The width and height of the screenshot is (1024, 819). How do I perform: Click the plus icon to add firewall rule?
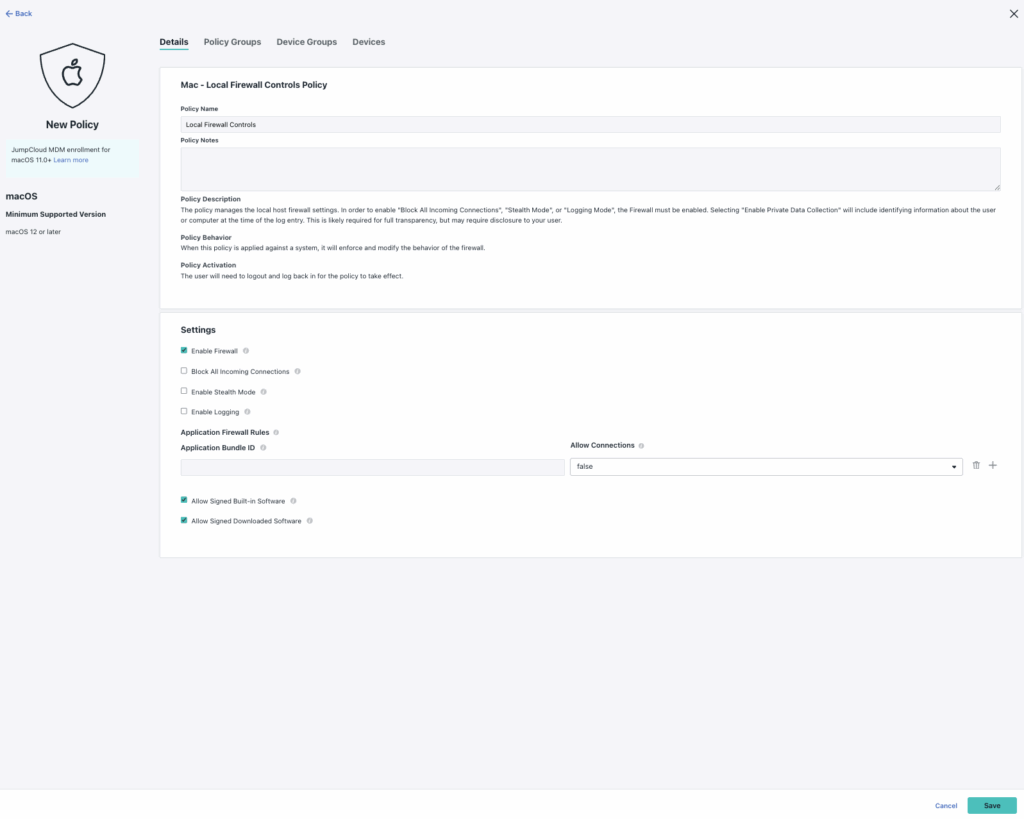993,466
